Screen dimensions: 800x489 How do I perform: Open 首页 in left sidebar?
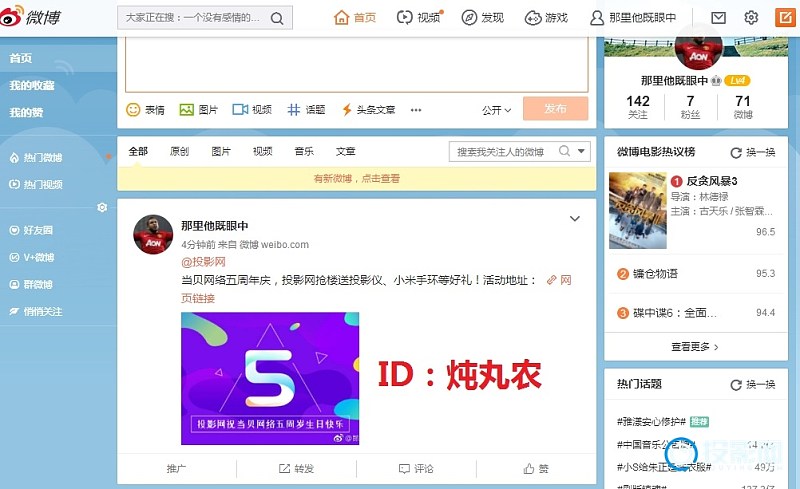[x=21, y=58]
